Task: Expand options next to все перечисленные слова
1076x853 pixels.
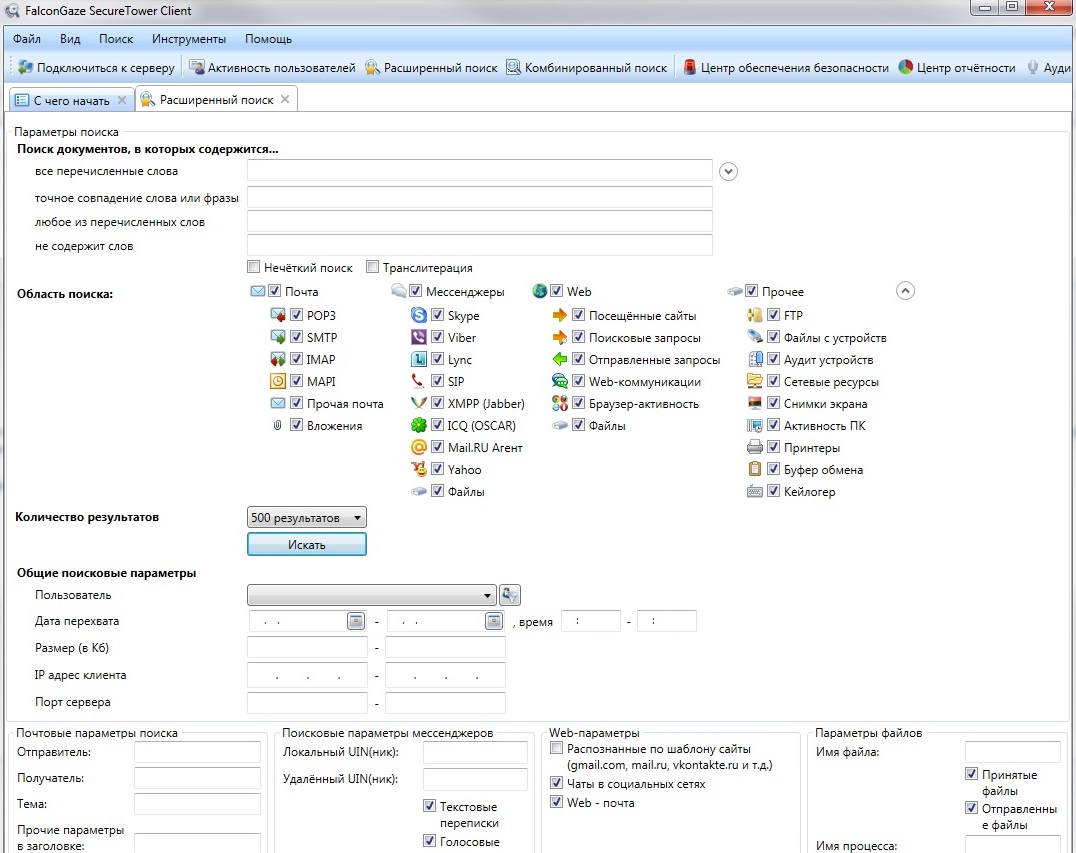Action: coord(728,172)
